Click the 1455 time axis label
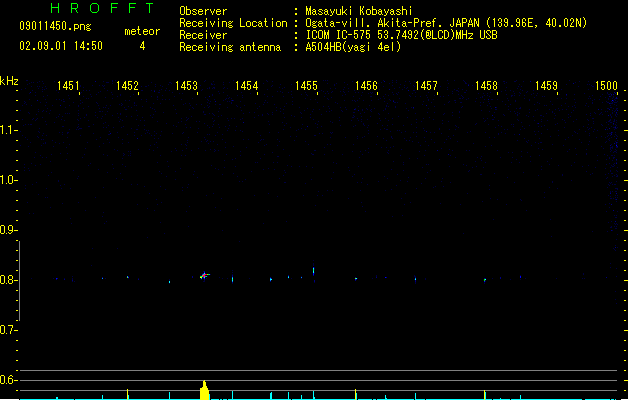 (x=306, y=86)
